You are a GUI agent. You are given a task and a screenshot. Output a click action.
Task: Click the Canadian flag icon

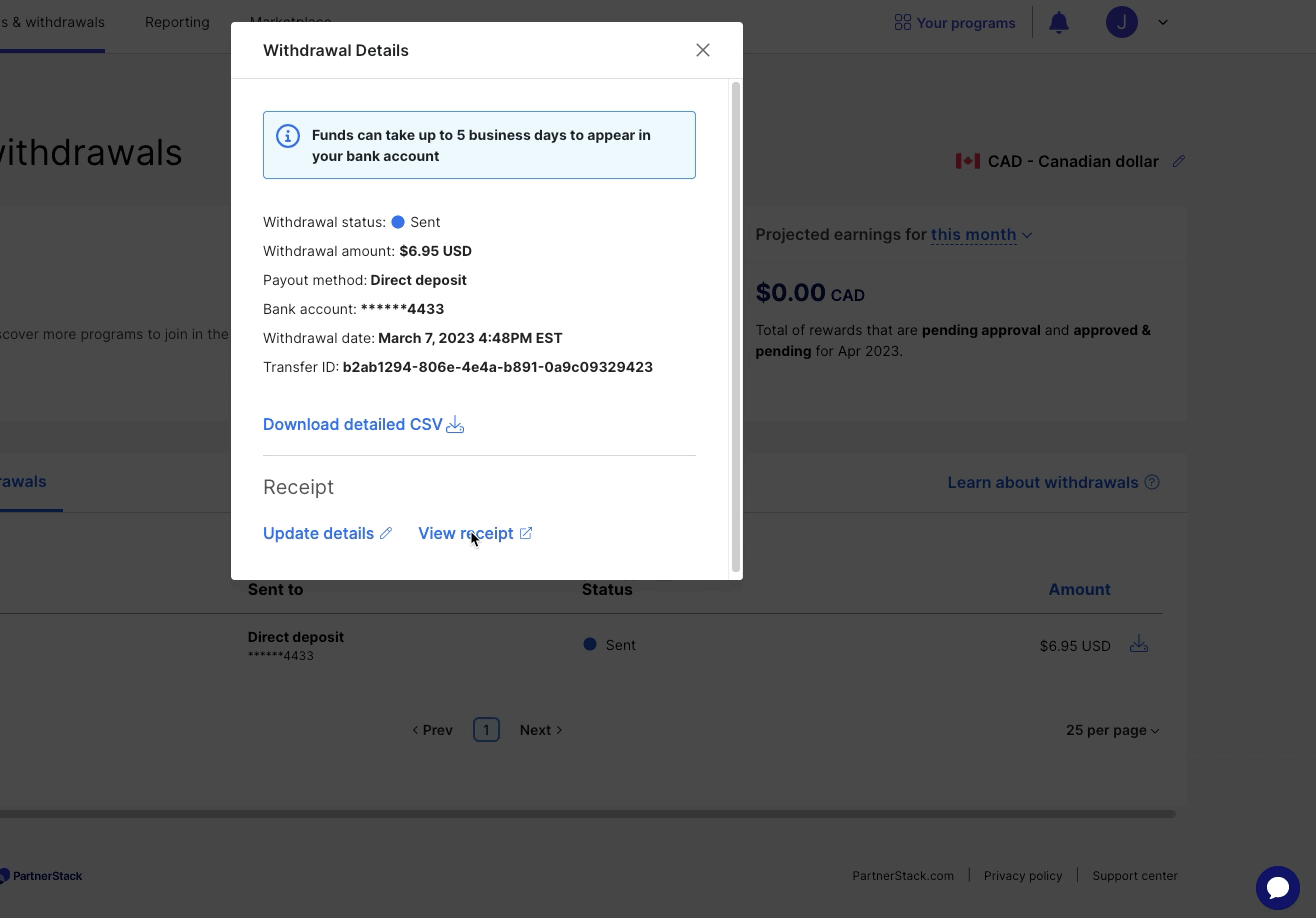click(x=967, y=161)
